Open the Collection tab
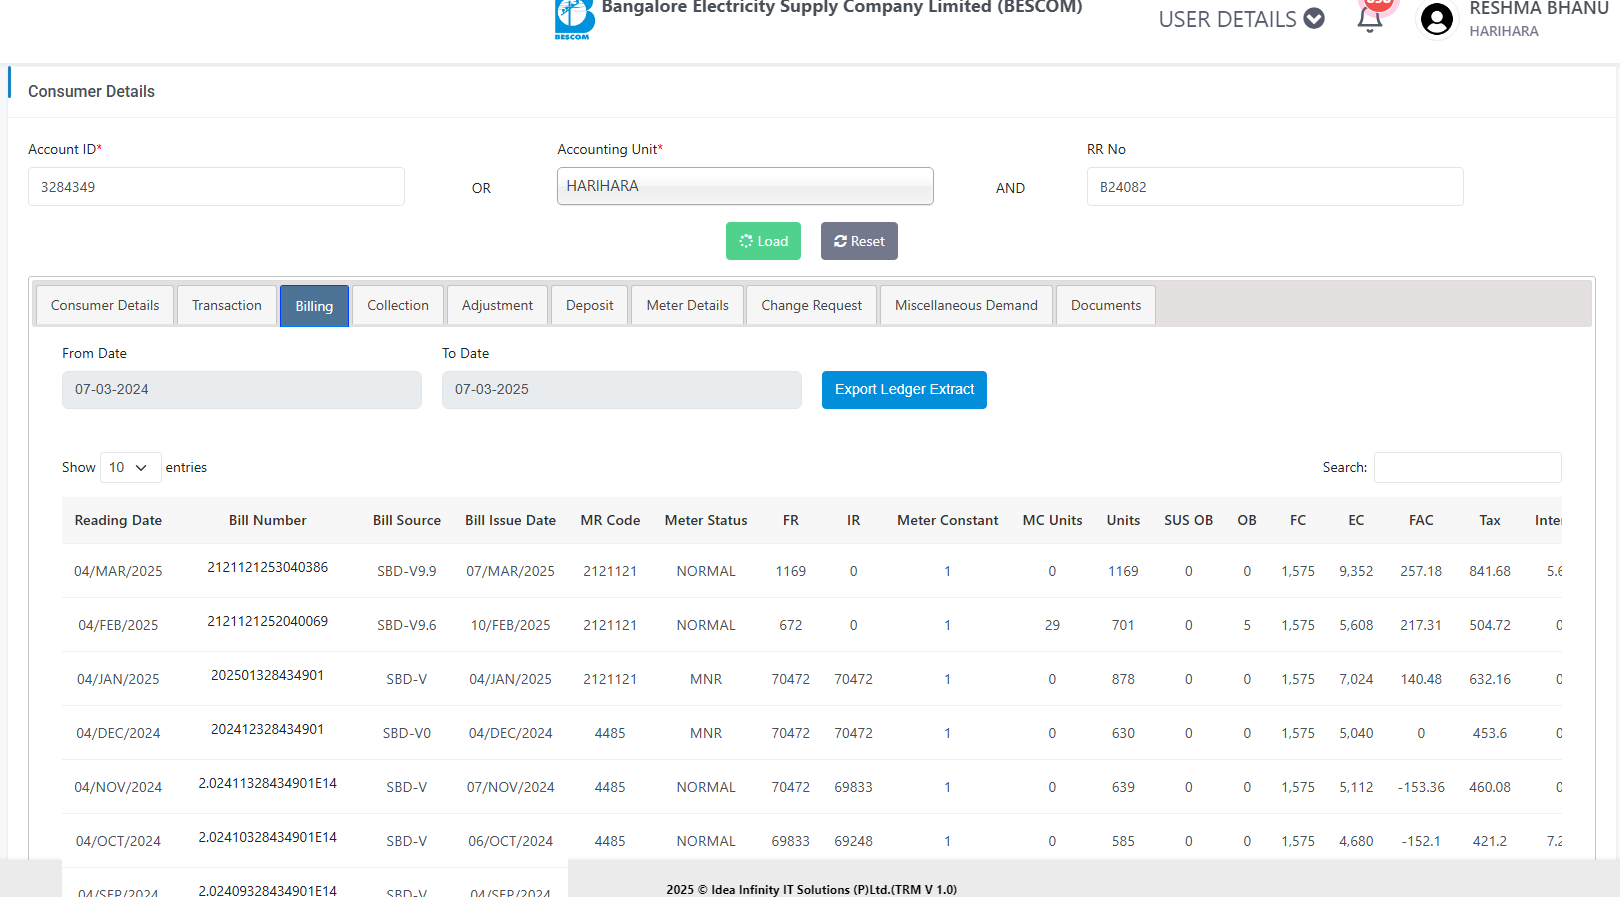The width and height of the screenshot is (1620, 897). (x=398, y=305)
